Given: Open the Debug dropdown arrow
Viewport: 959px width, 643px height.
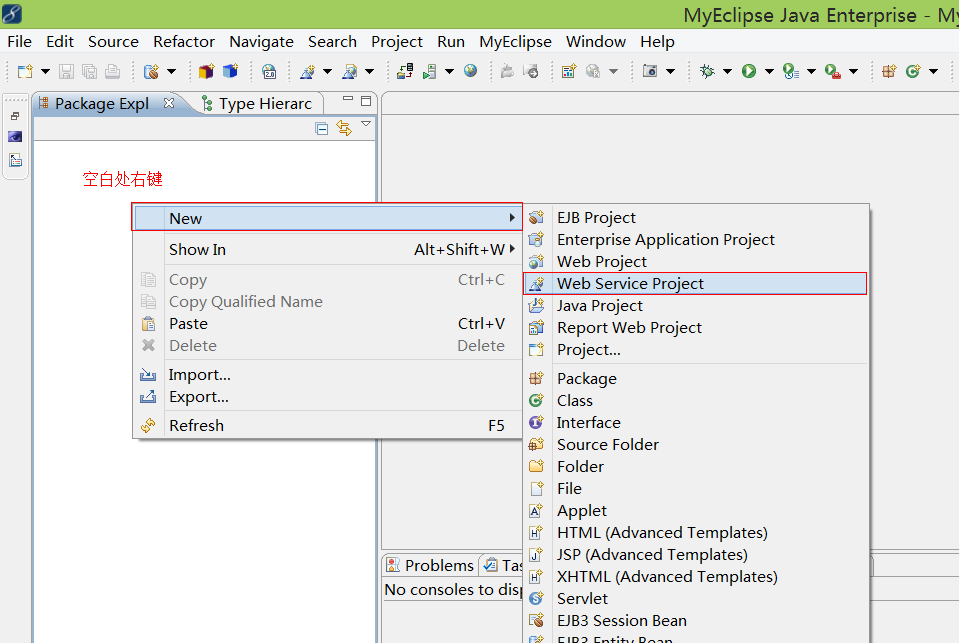Looking at the screenshot, I should point(727,72).
